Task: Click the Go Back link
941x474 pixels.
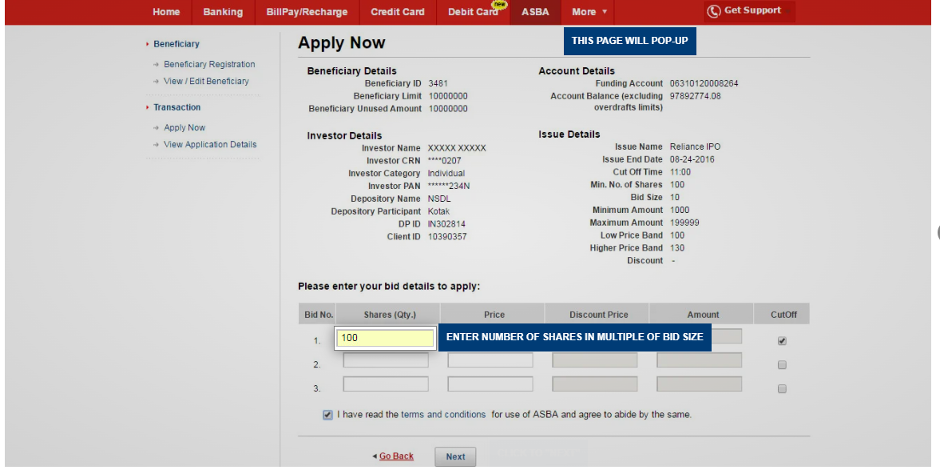Action: 396,456
